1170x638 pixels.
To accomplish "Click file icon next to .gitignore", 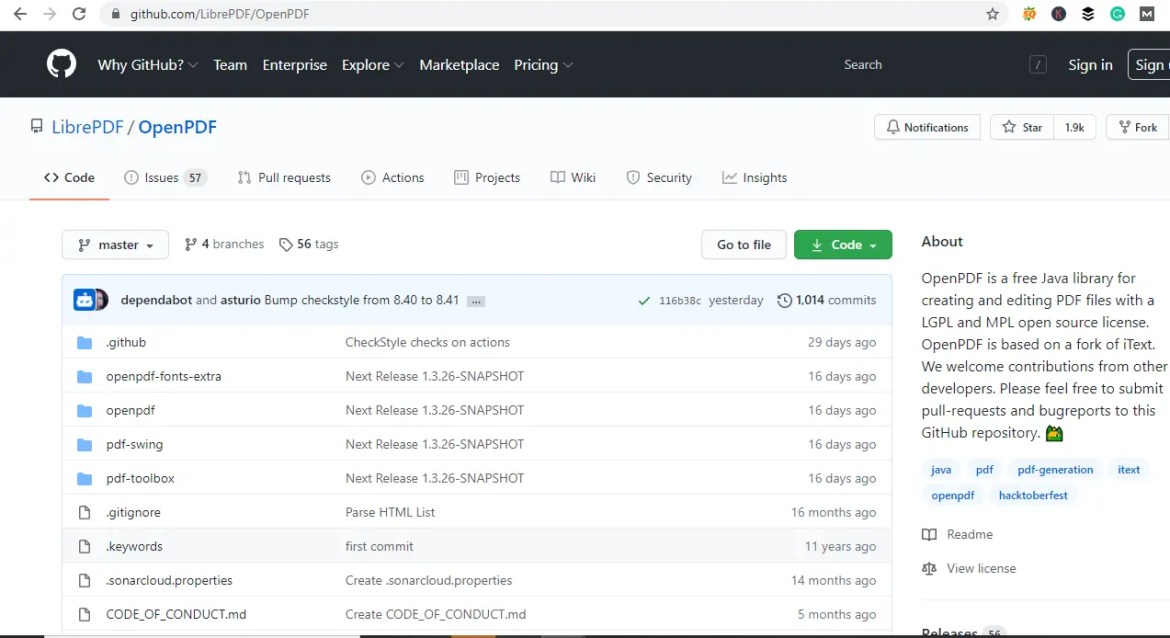I will pos(84,513).
